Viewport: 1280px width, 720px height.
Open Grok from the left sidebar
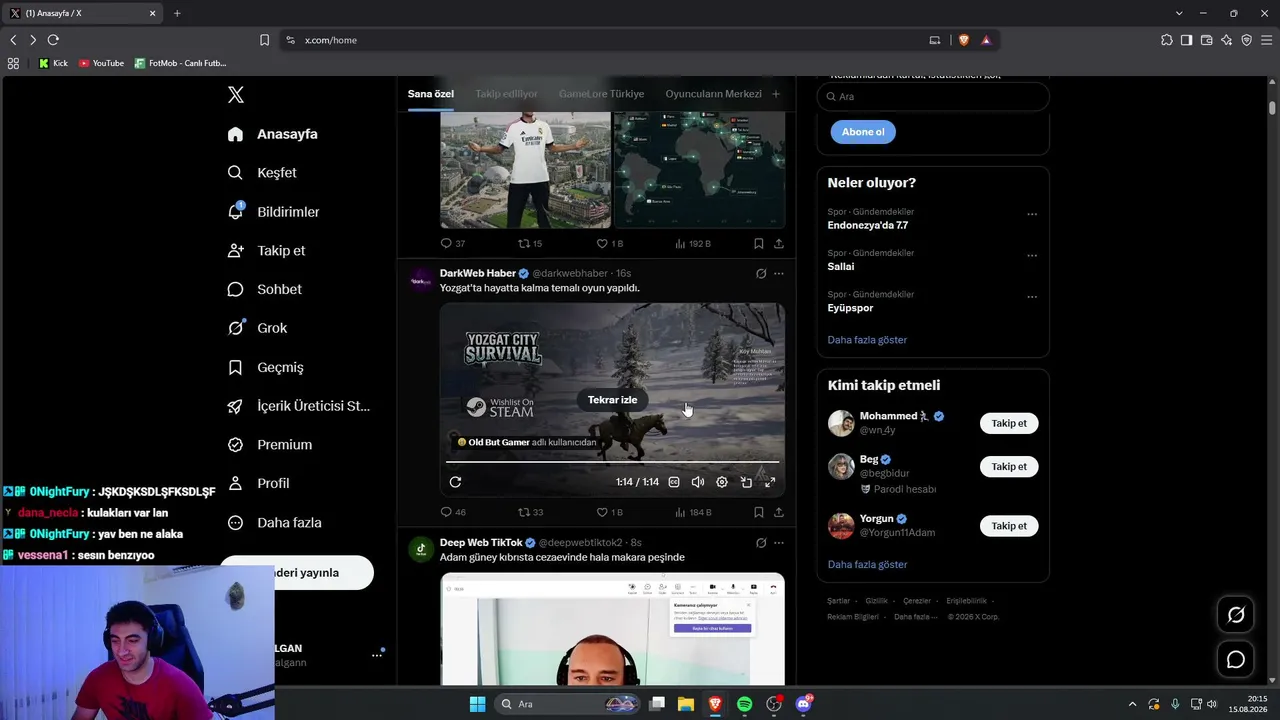[x=258, y=328]
